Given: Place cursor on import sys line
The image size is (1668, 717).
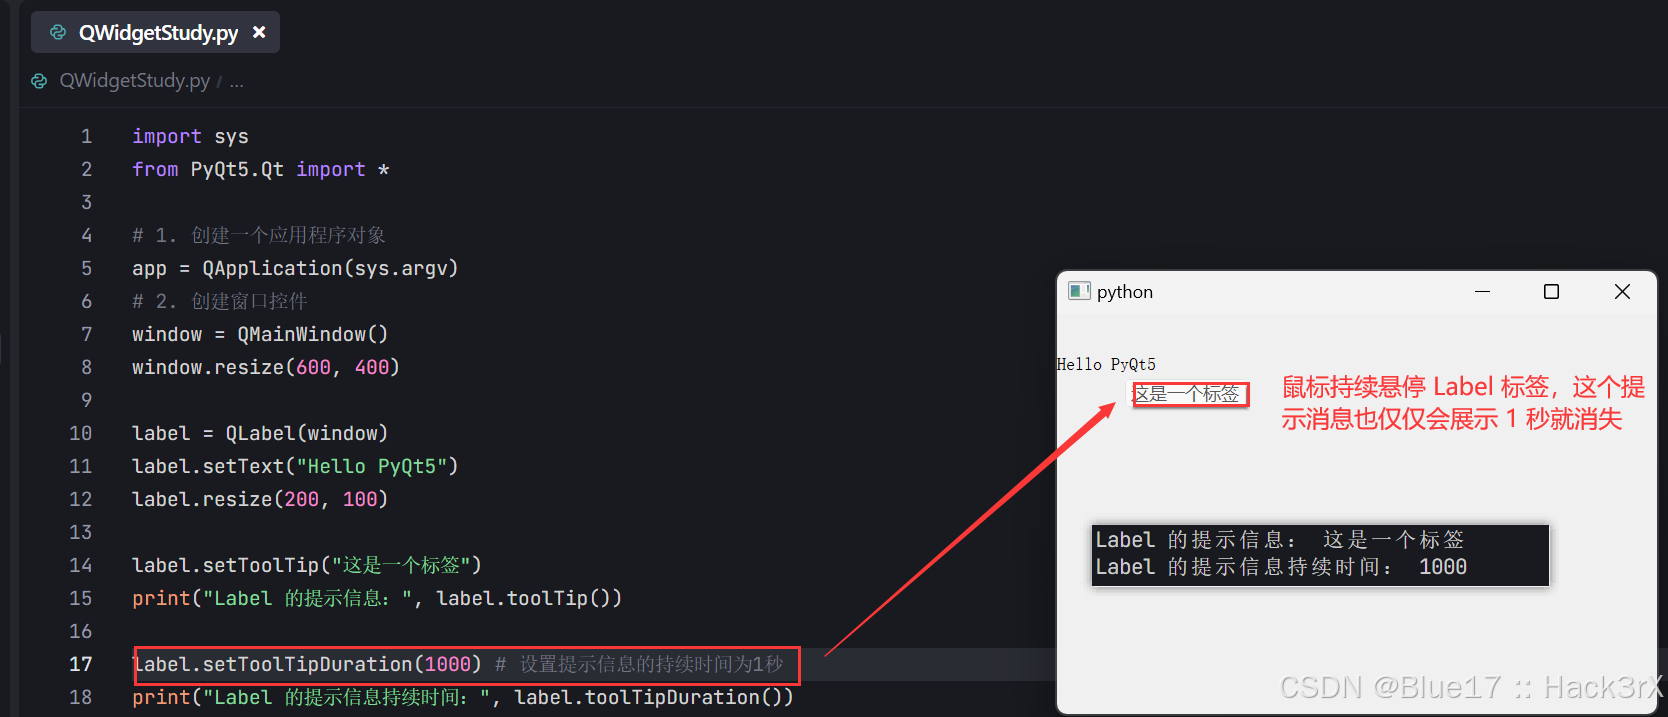Looking at the screenshot, I should (x=190, y=136).
